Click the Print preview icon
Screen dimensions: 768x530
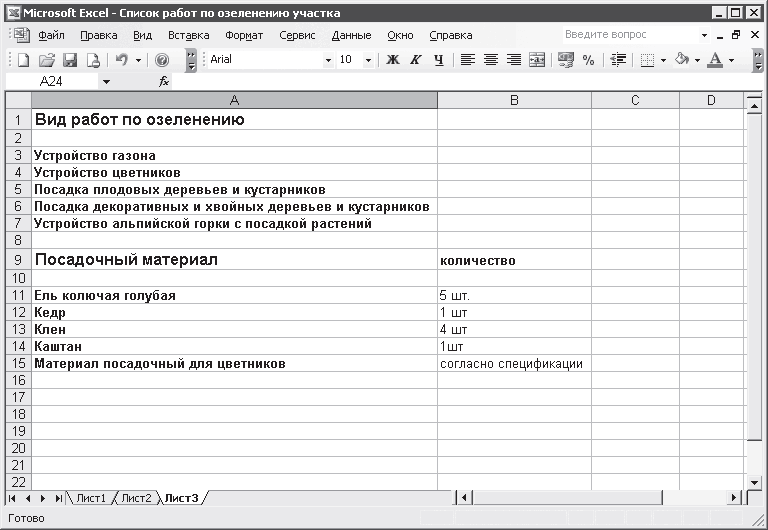coord(93,60)
